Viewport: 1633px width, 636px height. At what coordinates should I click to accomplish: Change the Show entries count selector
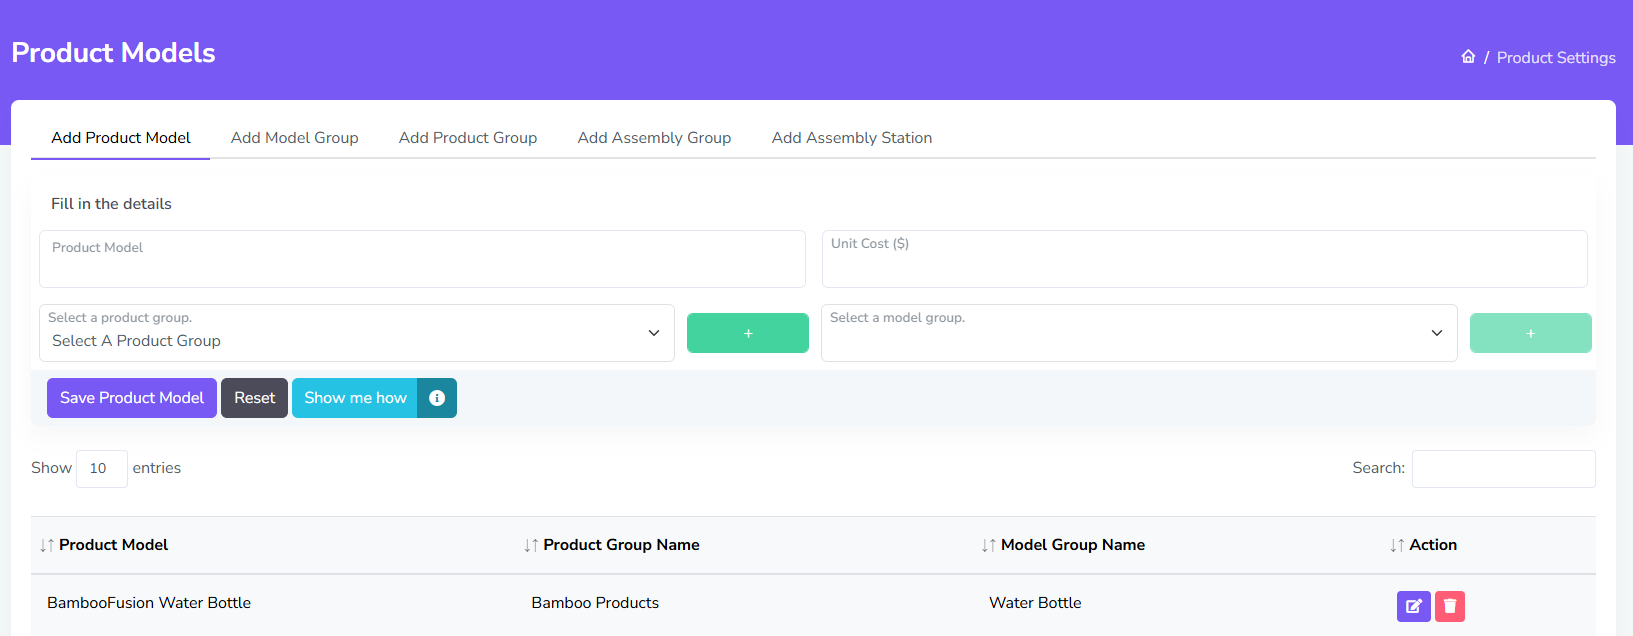[101, 468]
